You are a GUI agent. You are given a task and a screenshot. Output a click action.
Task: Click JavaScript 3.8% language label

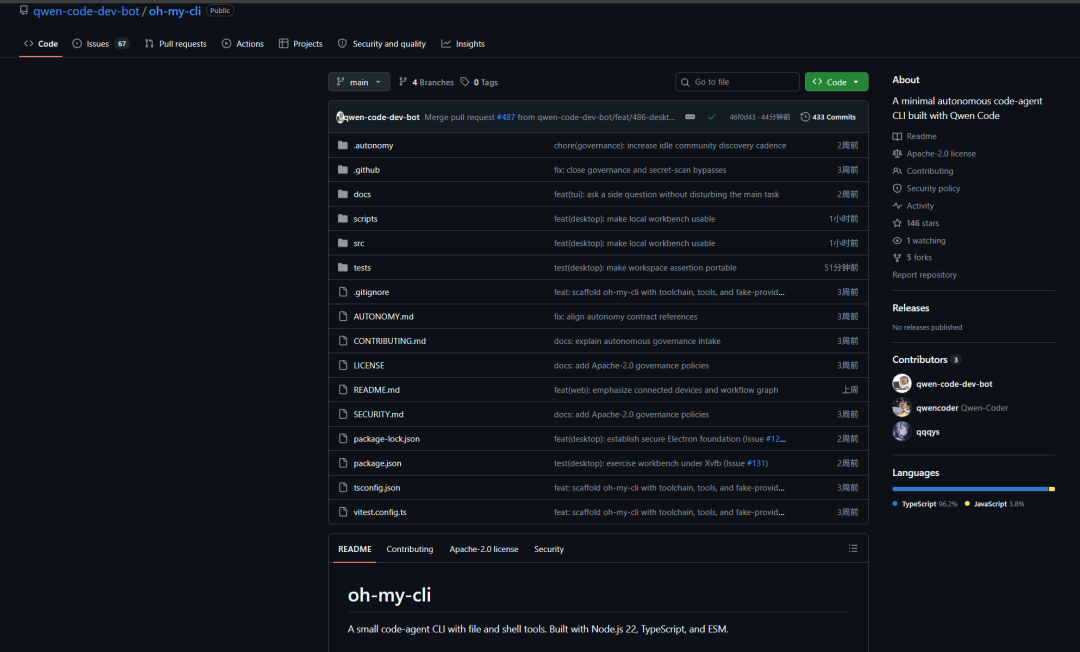[x=994, y=504]
